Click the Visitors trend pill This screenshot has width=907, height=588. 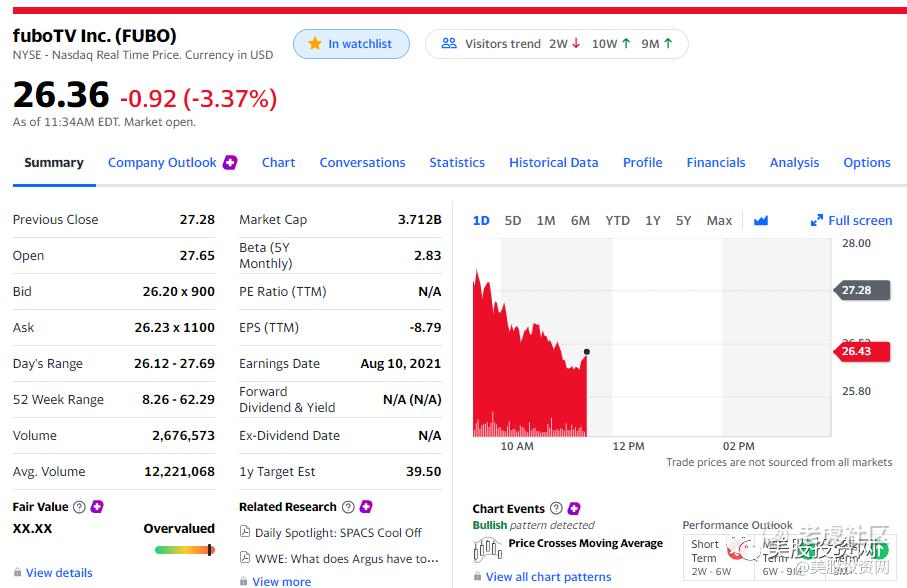556,44
